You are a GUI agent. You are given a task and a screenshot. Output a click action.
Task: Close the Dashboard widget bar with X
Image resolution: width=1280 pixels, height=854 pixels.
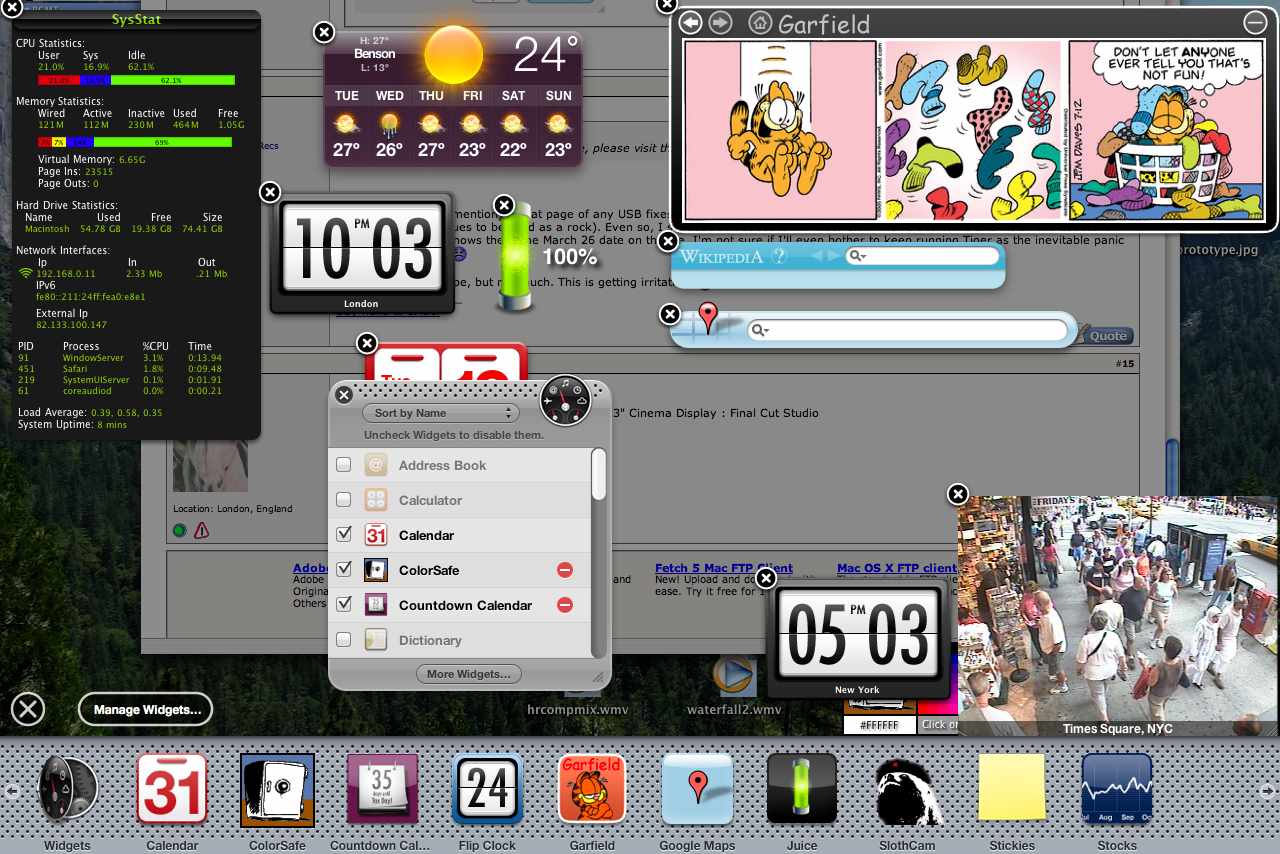[28, 709]
